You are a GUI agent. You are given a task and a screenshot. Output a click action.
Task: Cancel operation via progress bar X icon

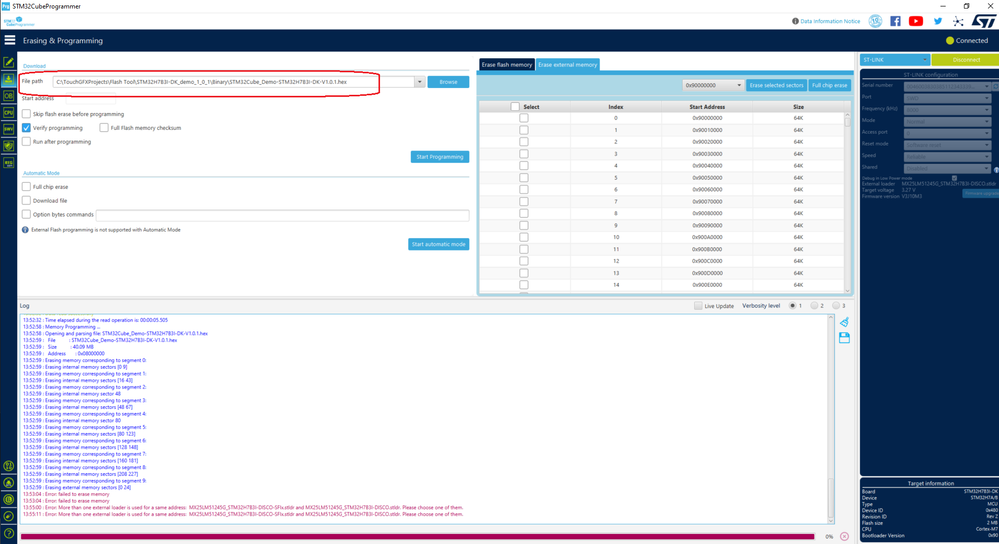(x=844, y=536)
